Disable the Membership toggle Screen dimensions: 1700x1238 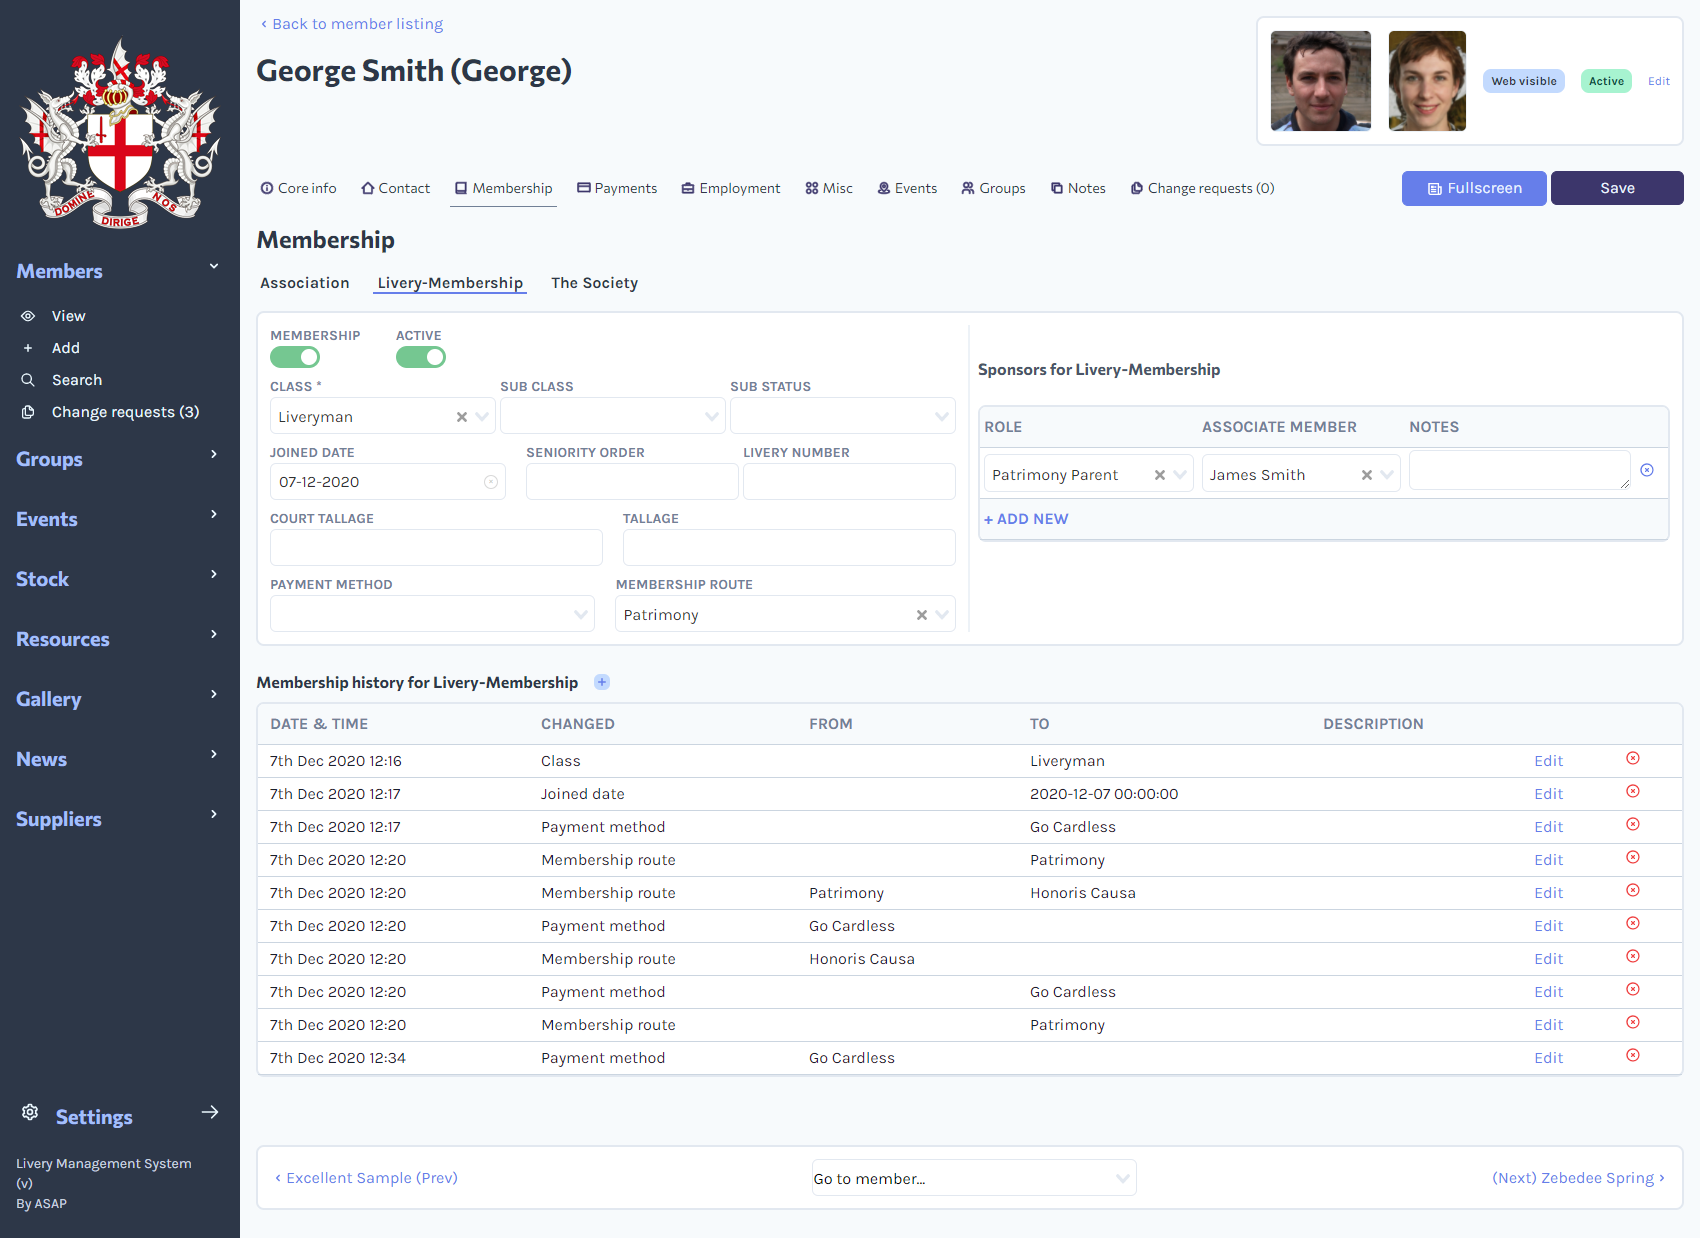coord(295,356)
